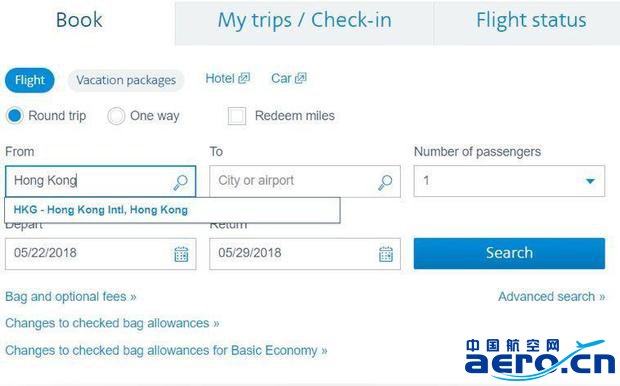Click the magnifier icon in From field
The image size is (620, 386).
click(180, 182)
